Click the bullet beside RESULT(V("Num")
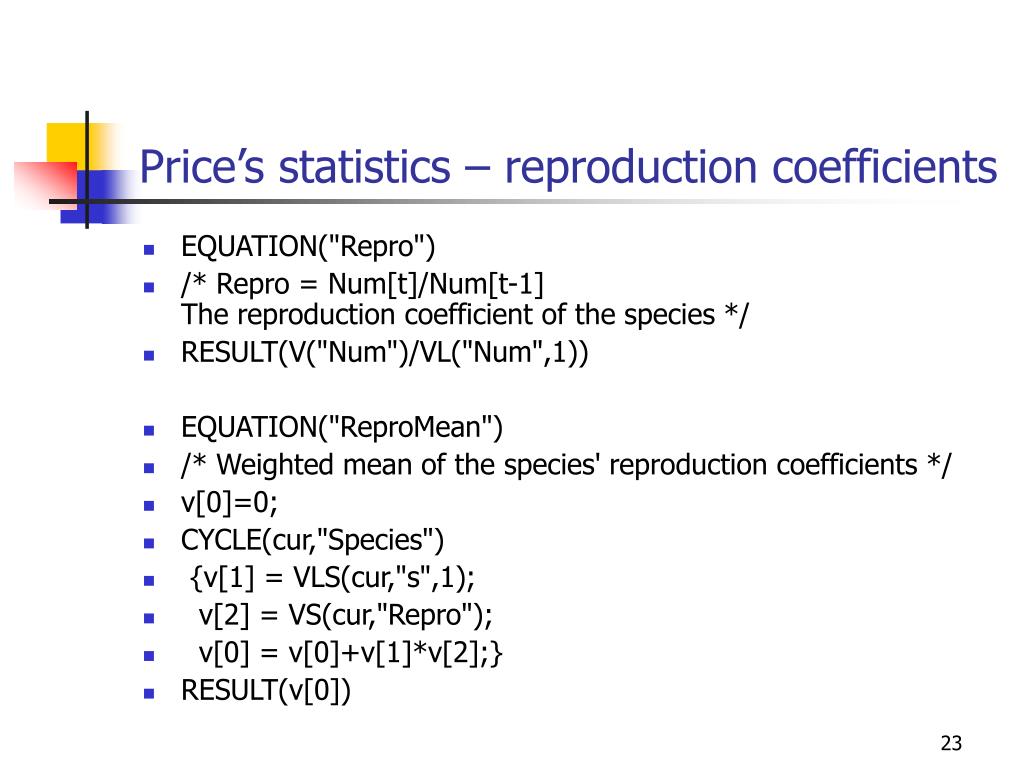The image size is (1024, 768). [150, 356]
